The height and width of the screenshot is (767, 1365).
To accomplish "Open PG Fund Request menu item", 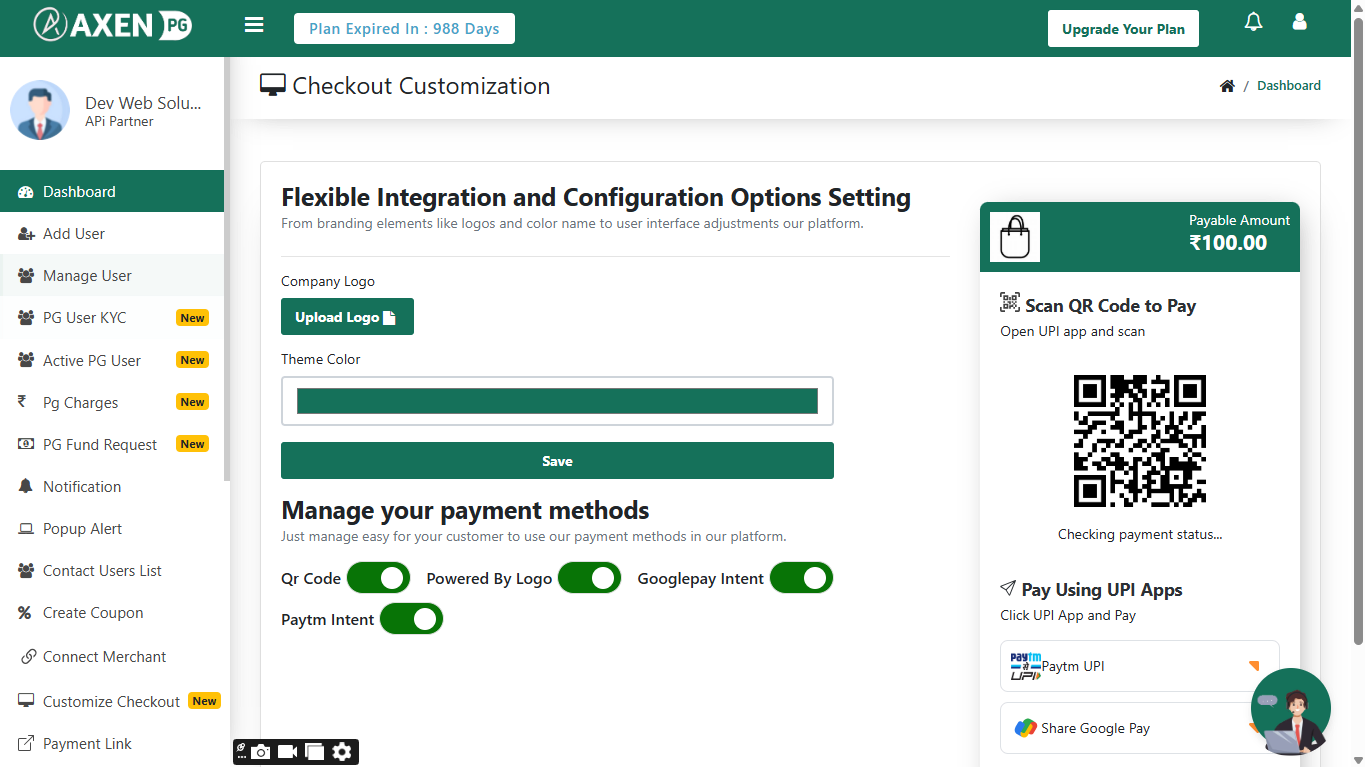I will tap(112, 444).
